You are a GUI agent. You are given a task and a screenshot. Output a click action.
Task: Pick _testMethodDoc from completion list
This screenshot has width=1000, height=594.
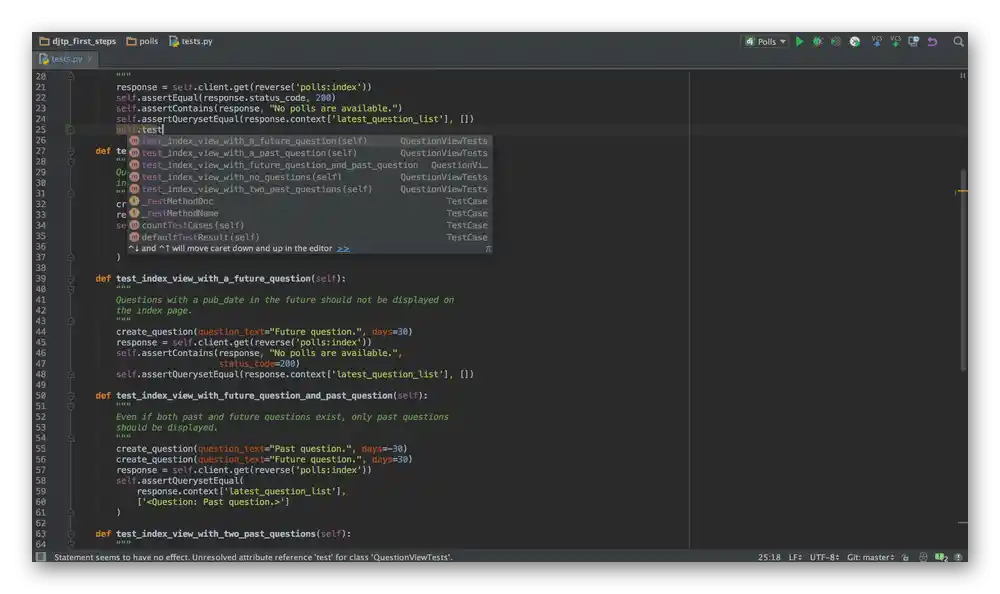pos(309,201)
